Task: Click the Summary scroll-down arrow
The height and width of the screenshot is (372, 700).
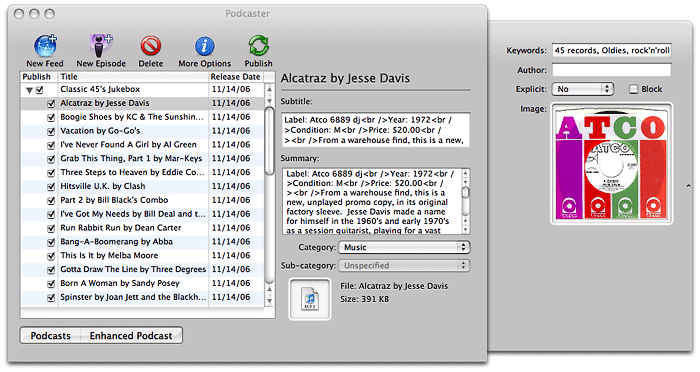Action: pos(466,230)
